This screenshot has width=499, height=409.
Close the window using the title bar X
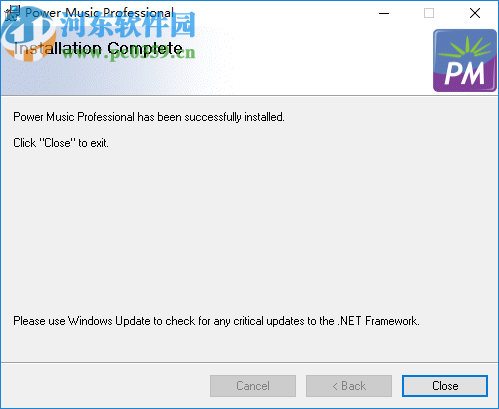(475, 13)
